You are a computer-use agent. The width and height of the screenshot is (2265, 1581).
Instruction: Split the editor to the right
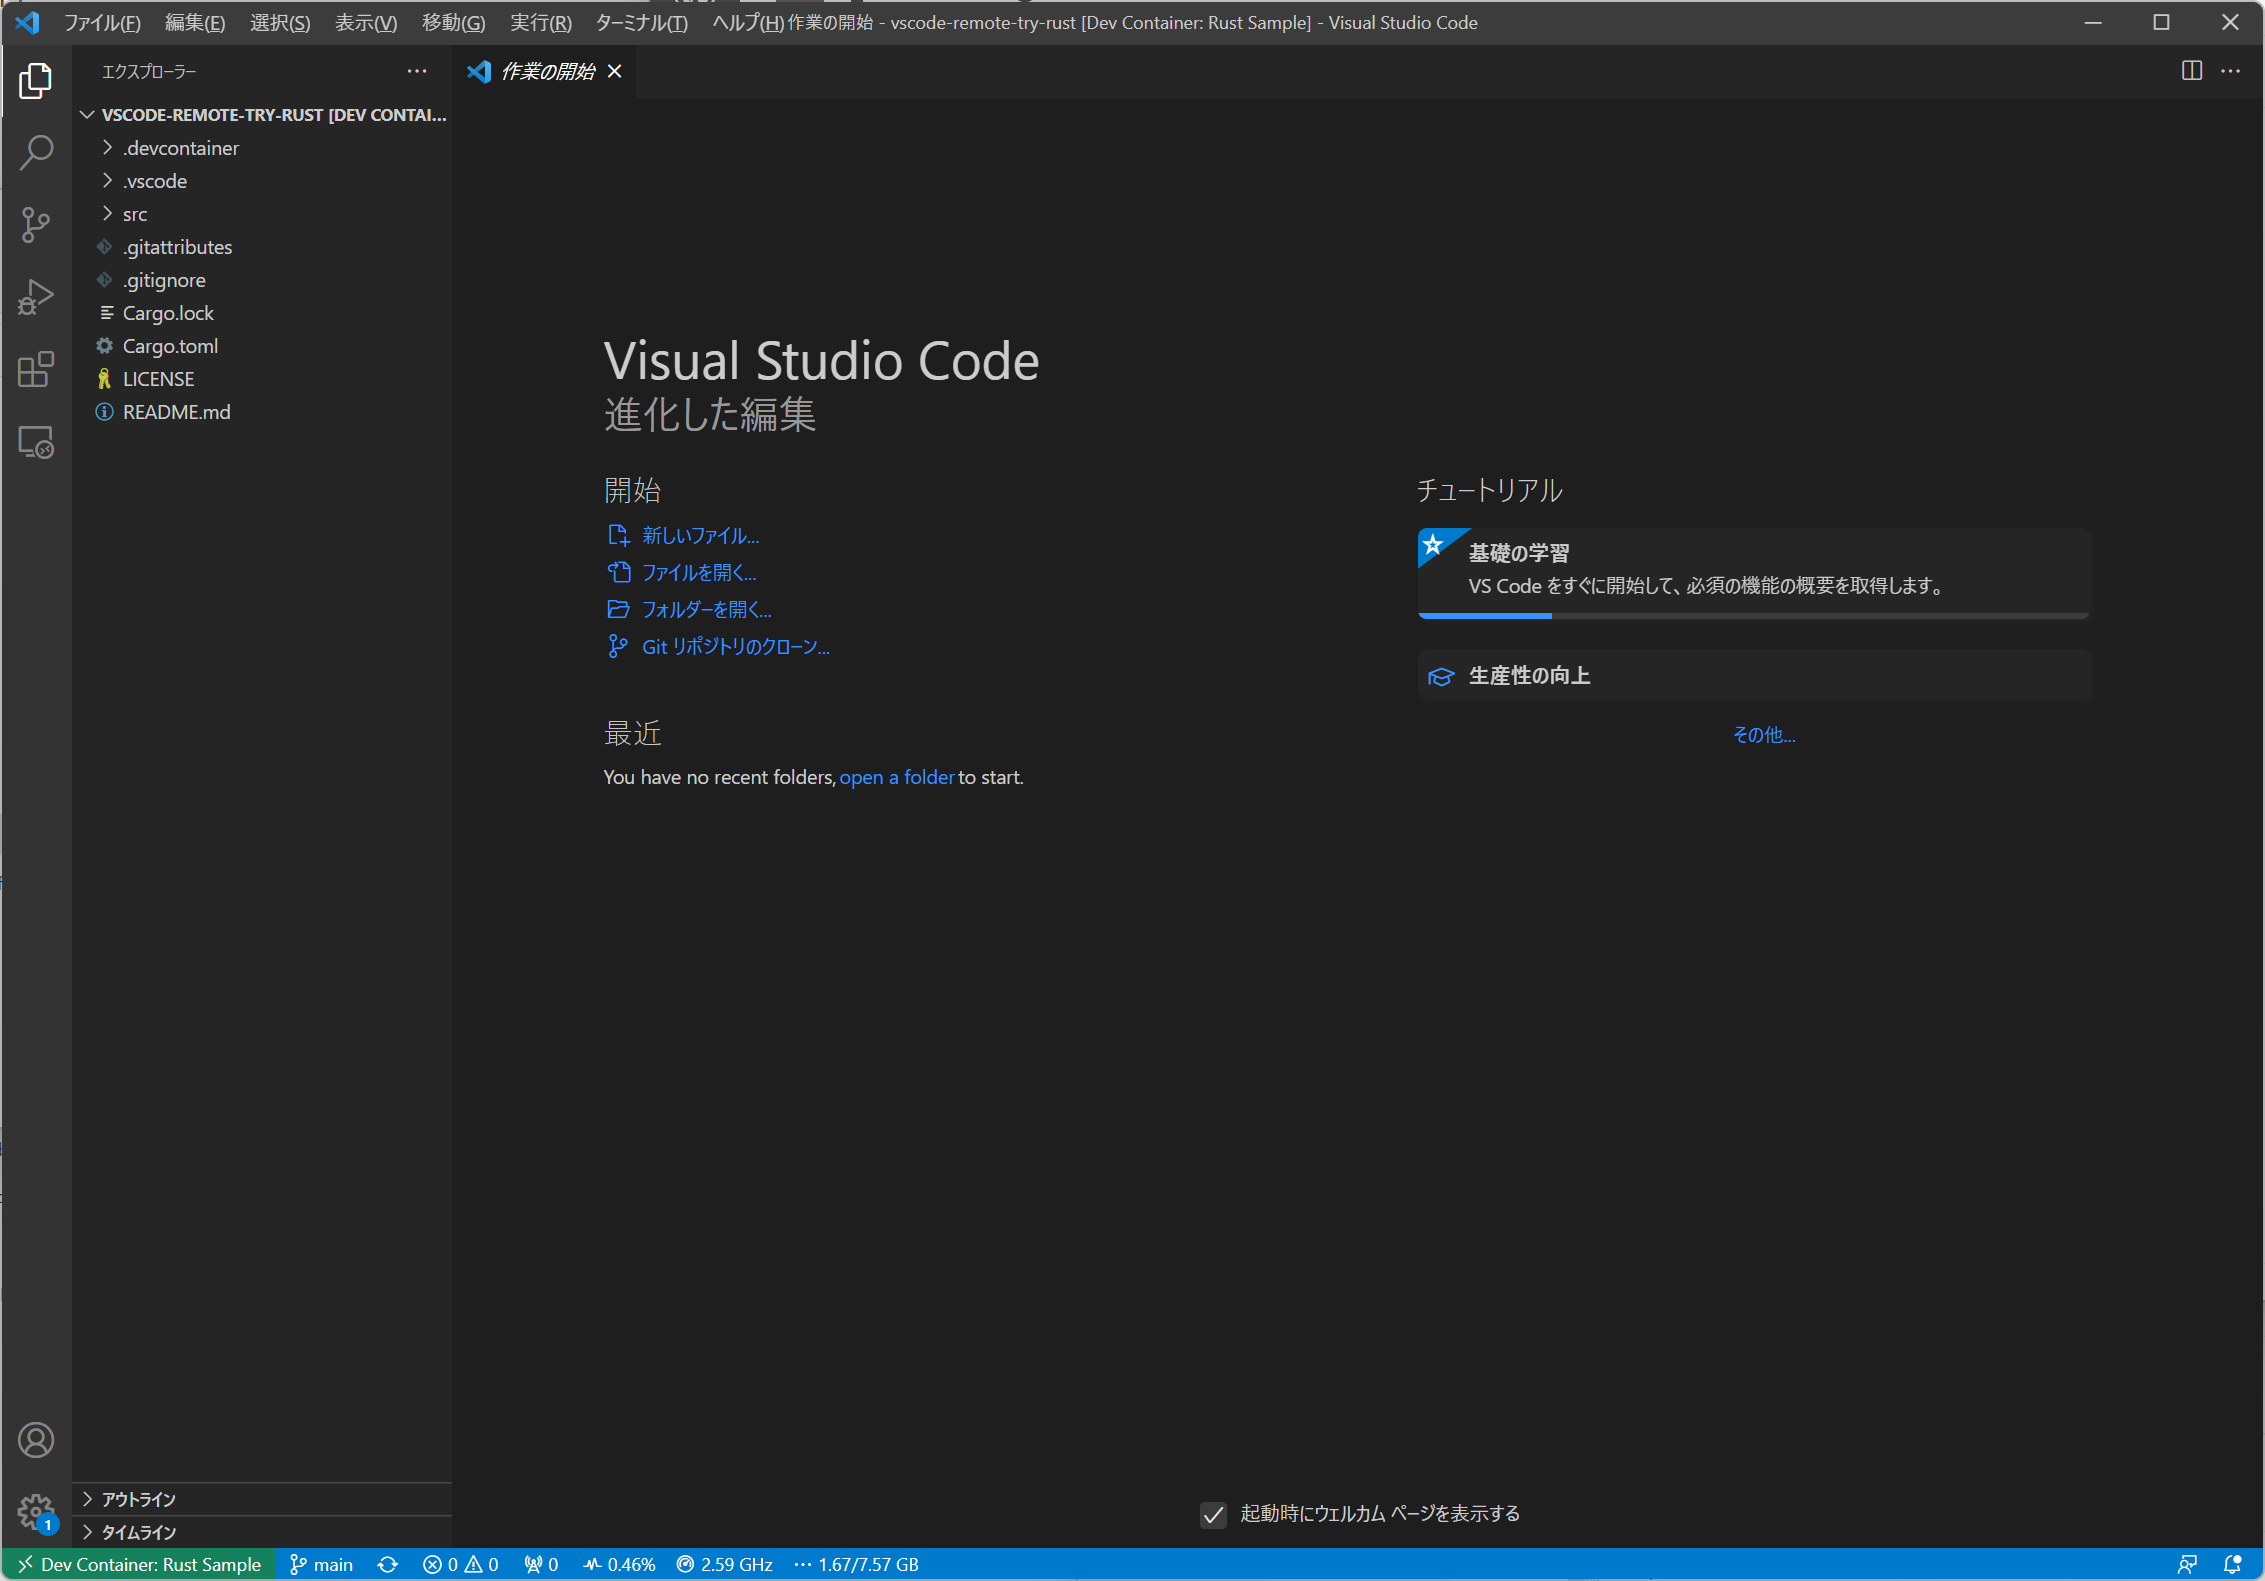[2192, 71]
